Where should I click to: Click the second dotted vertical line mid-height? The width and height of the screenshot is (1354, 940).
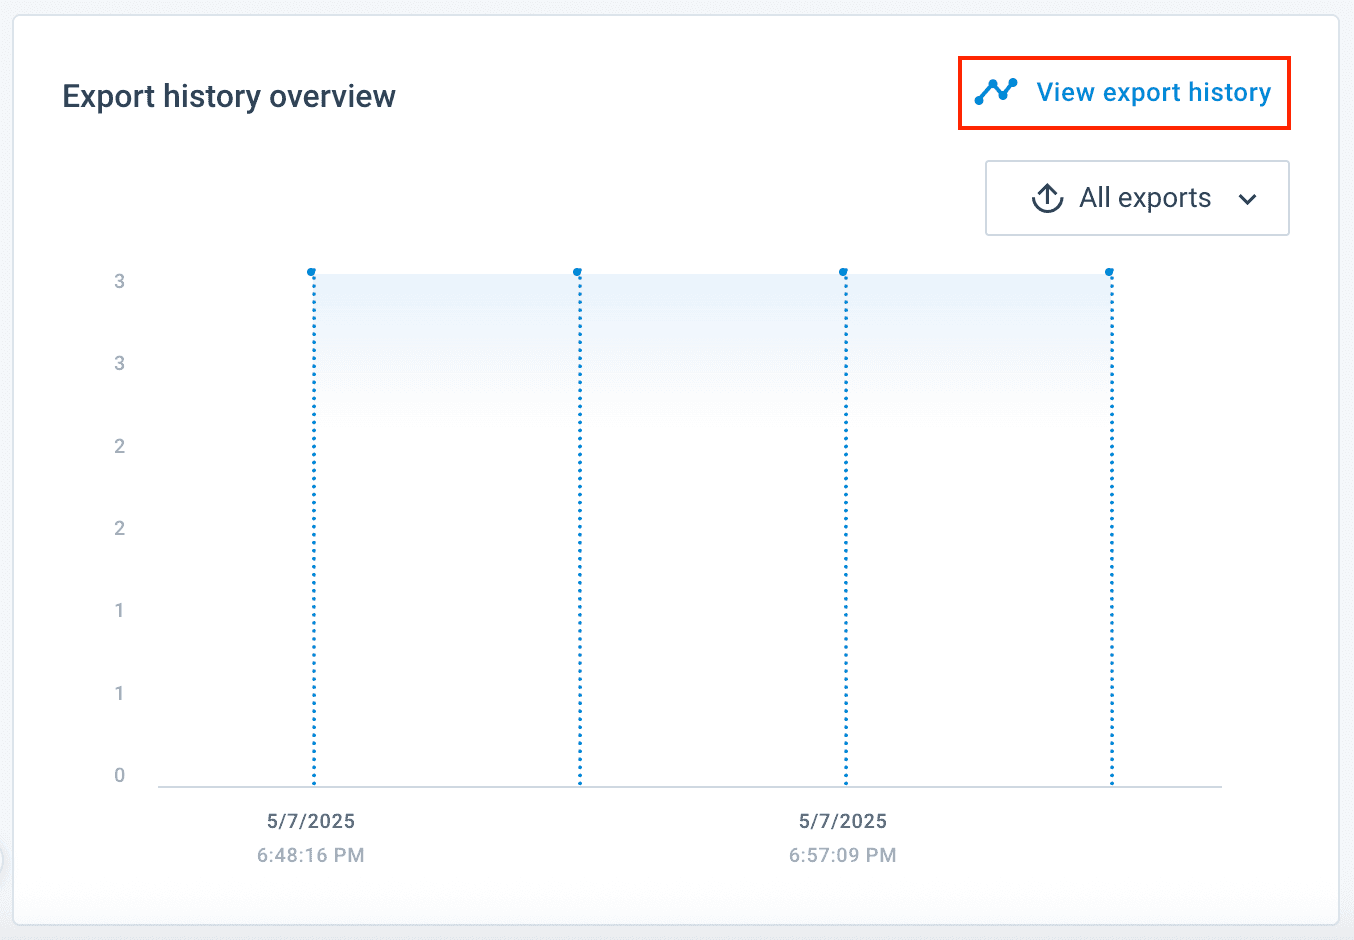580,530
